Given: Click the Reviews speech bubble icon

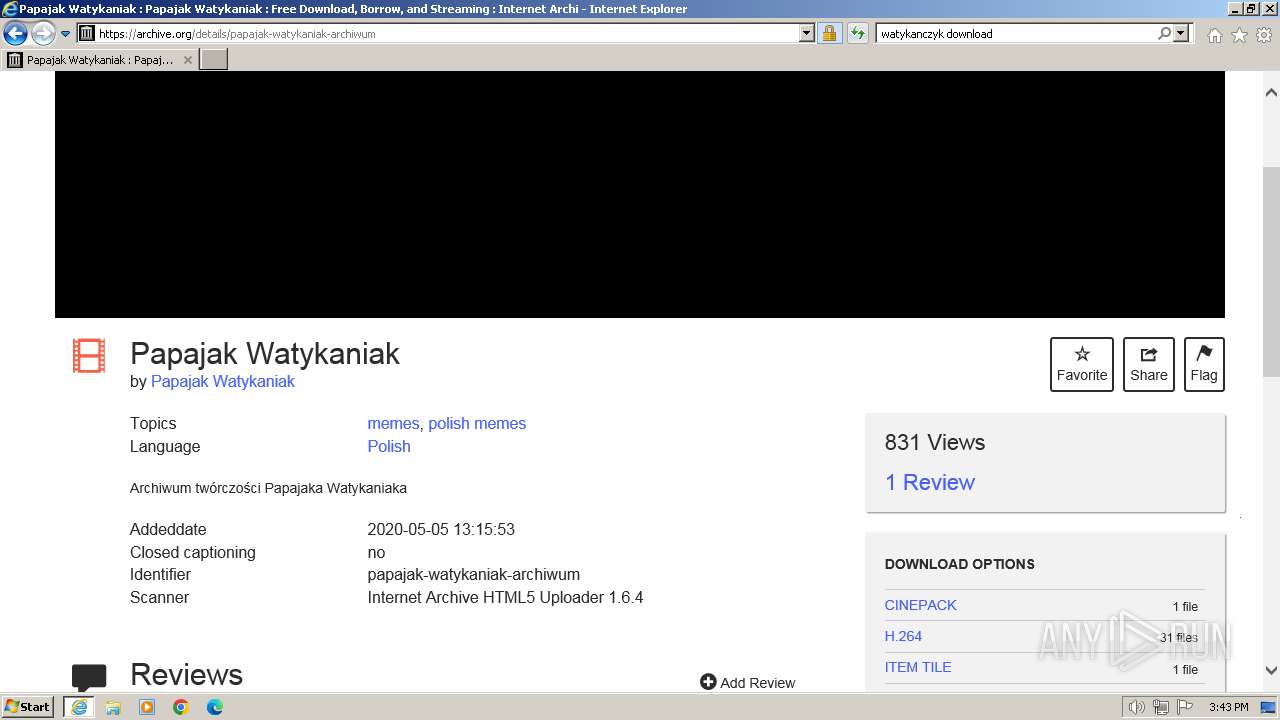Looking at the screenshot, I should [x=89, y=678].
